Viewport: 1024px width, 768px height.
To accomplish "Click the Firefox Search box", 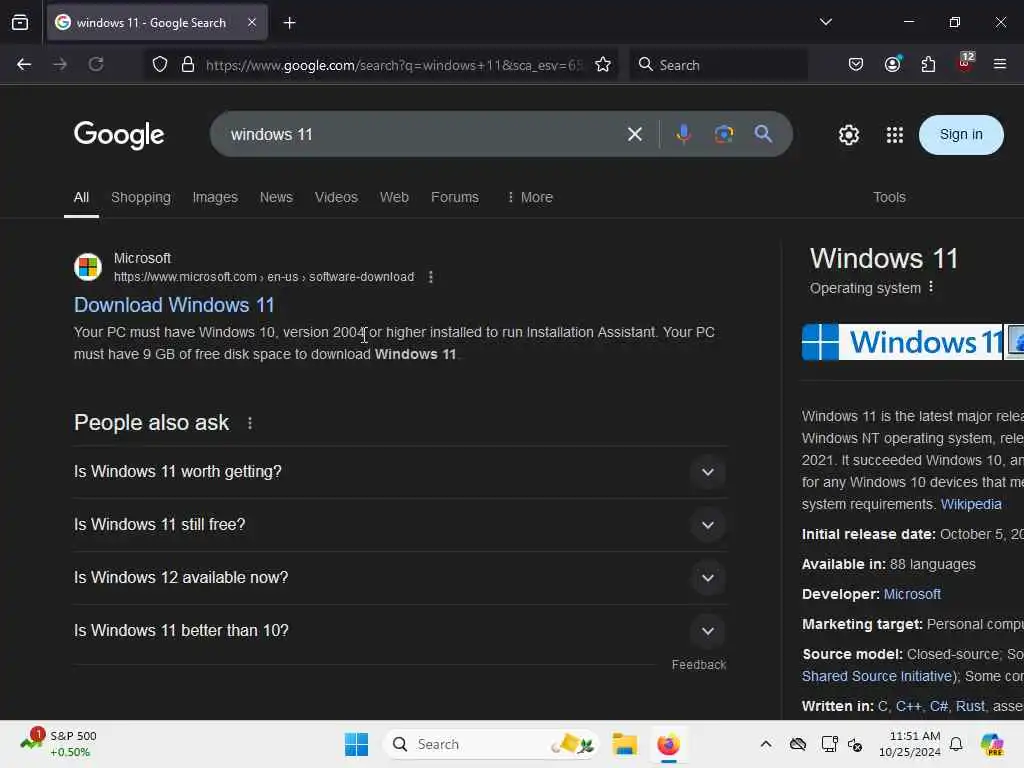I will (x=718, y=65).
